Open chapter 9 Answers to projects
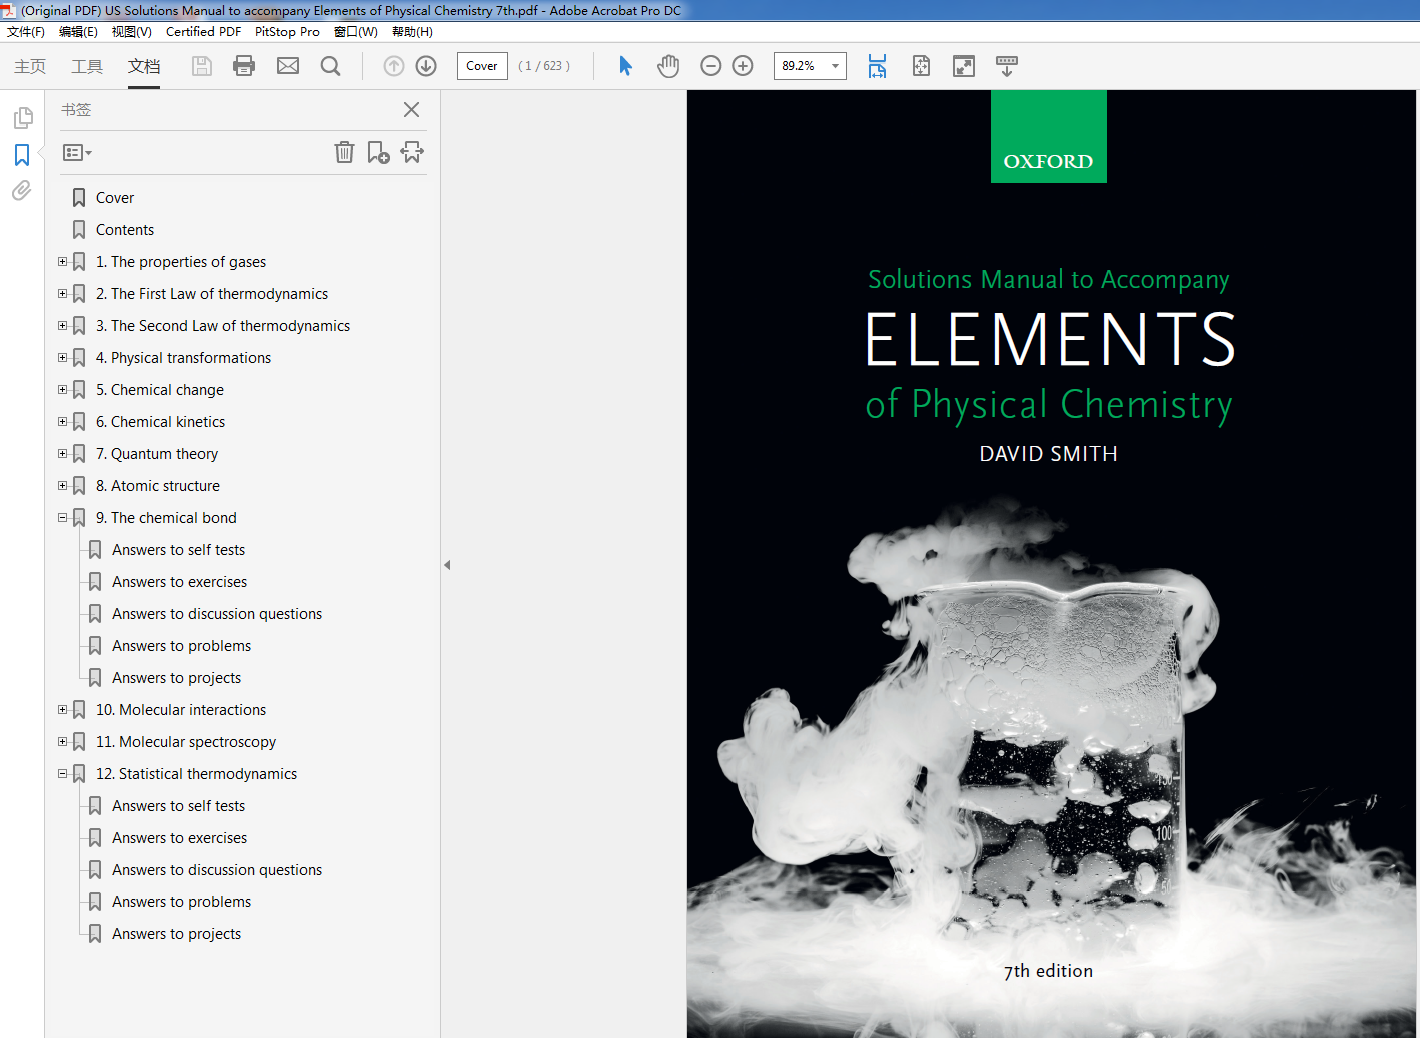The height and width of the screenshot is (1038, 1420). [x=176, y=678]
